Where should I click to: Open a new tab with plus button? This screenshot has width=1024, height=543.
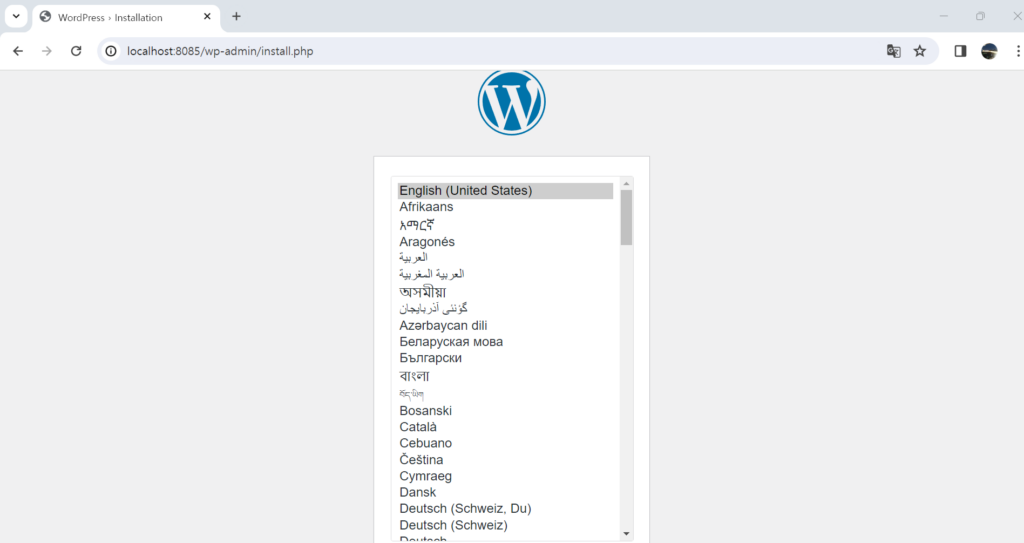click(x=236, y=17)
